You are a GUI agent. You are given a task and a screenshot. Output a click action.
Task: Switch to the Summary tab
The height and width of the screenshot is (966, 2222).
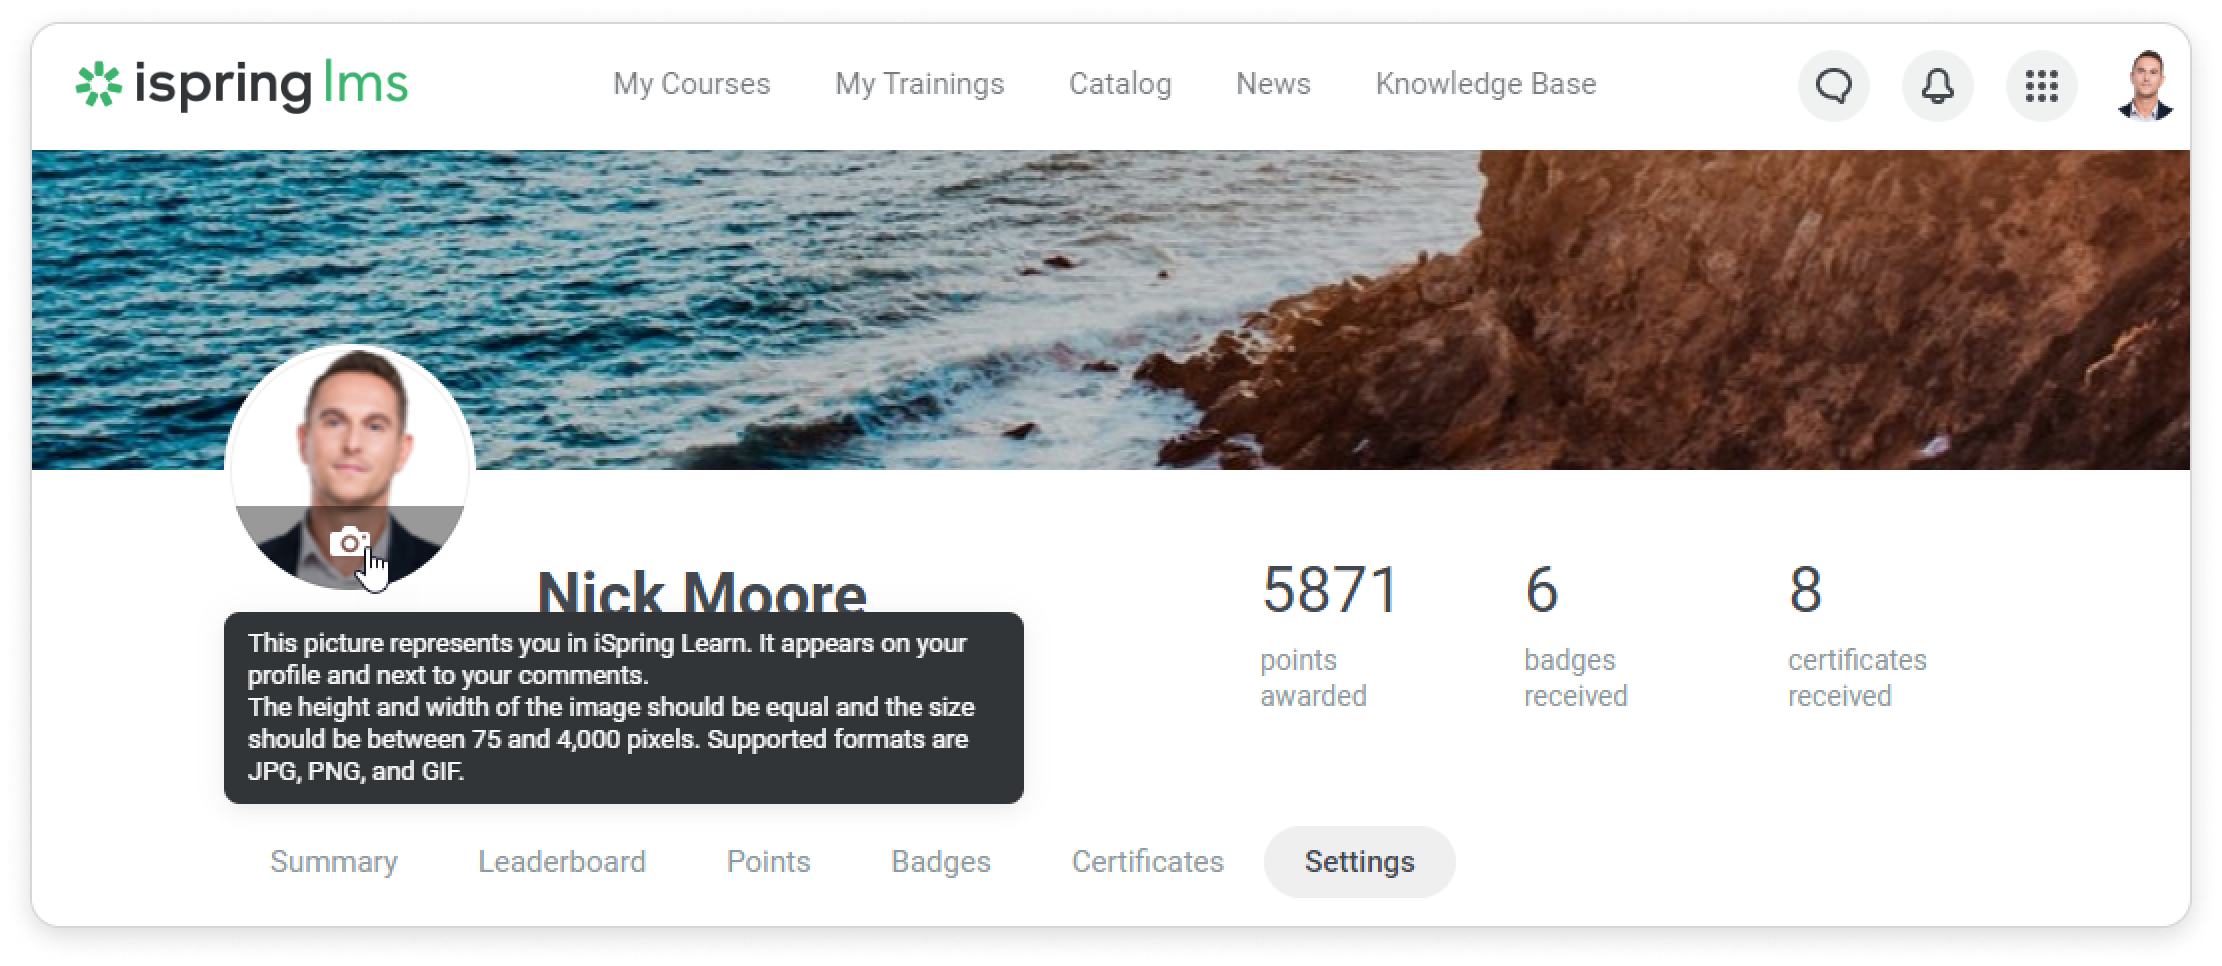334,862
